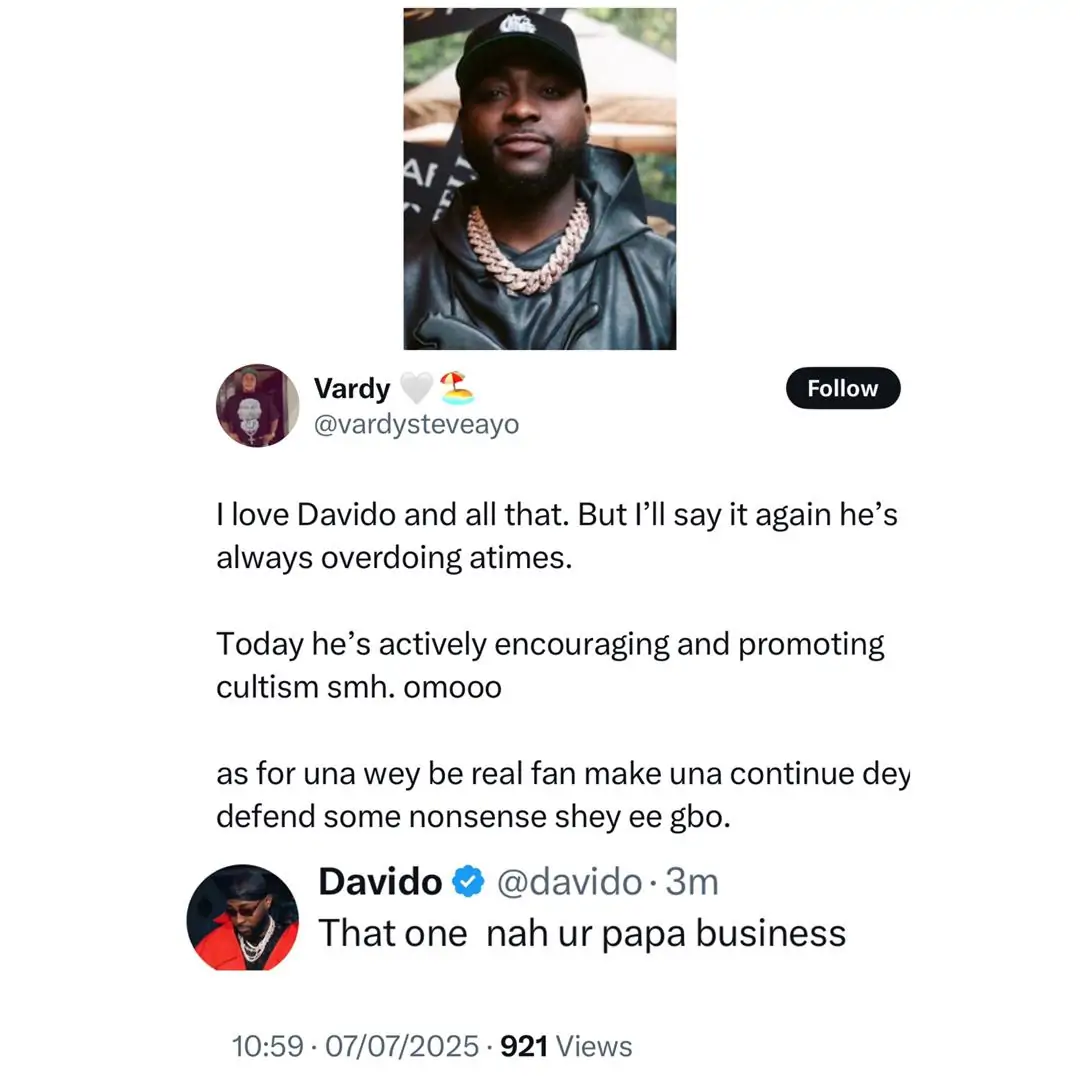Click the Vardy display name

pos(352,388)
